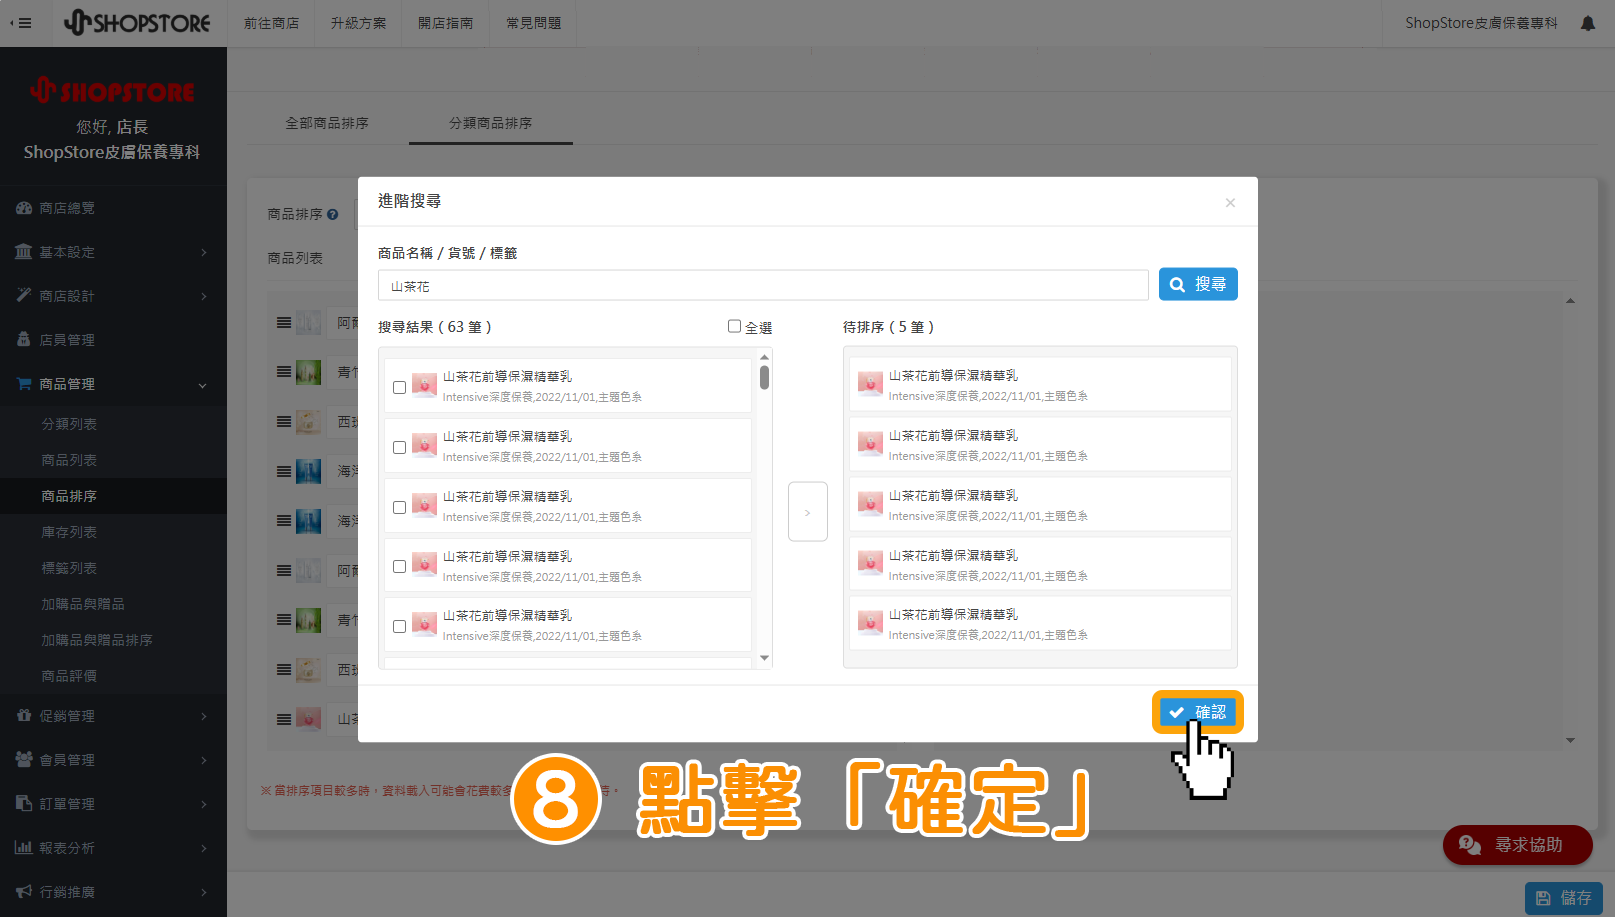Click first search result product thumbnail
Image resolution: width=1615 pixels, height=917 pixels.
(x=425, y=386)
